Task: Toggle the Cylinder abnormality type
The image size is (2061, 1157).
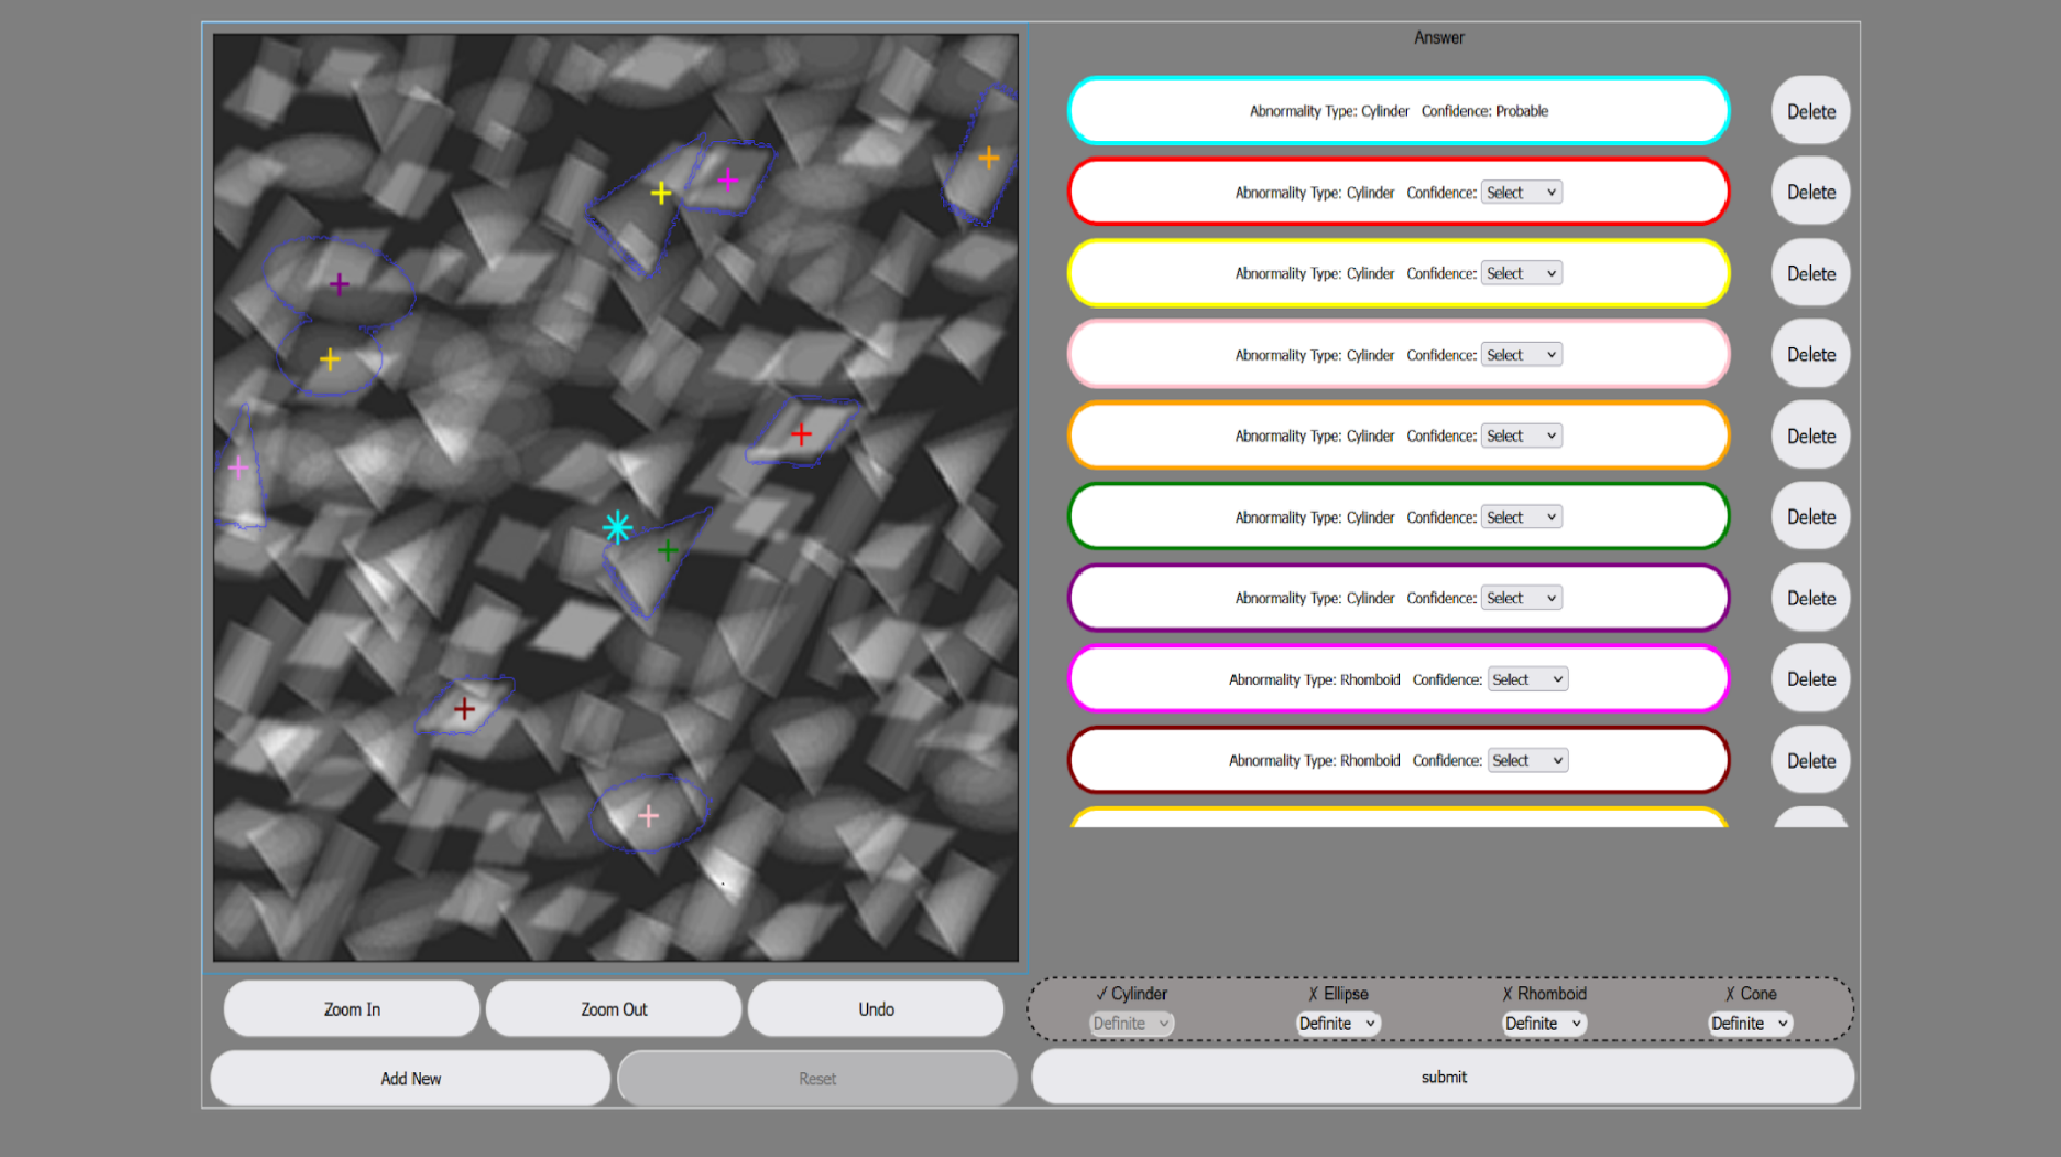Action: coord(1131,993)
